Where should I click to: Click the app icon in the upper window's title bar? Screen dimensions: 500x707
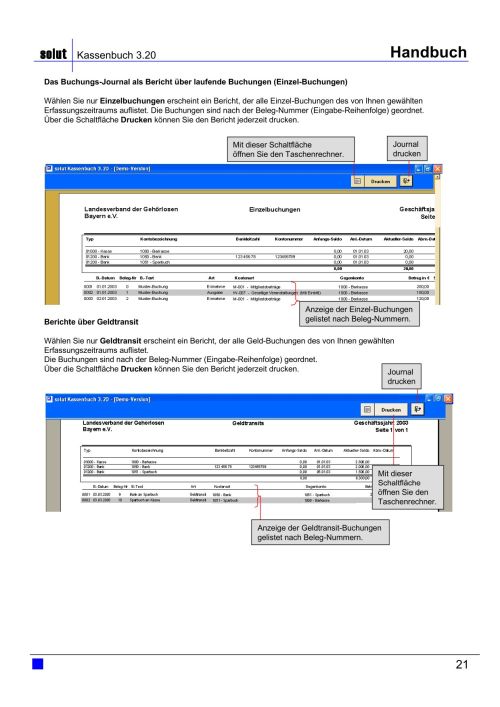pos(49,169)
